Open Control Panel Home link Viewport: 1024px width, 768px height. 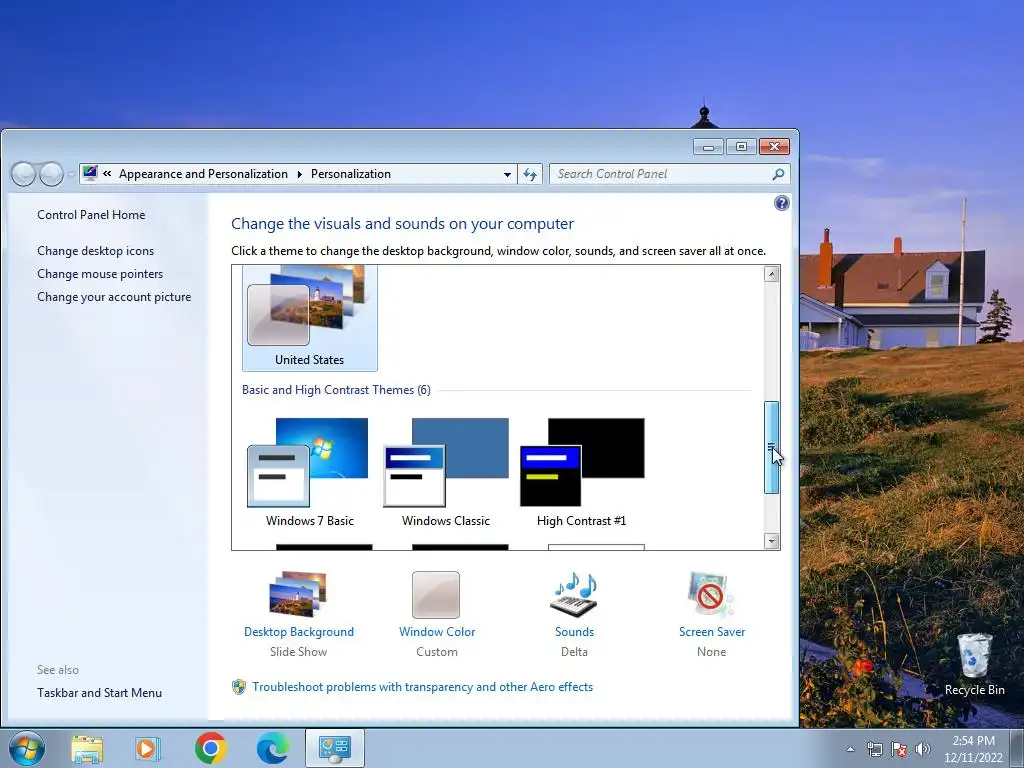click(91, 215)
